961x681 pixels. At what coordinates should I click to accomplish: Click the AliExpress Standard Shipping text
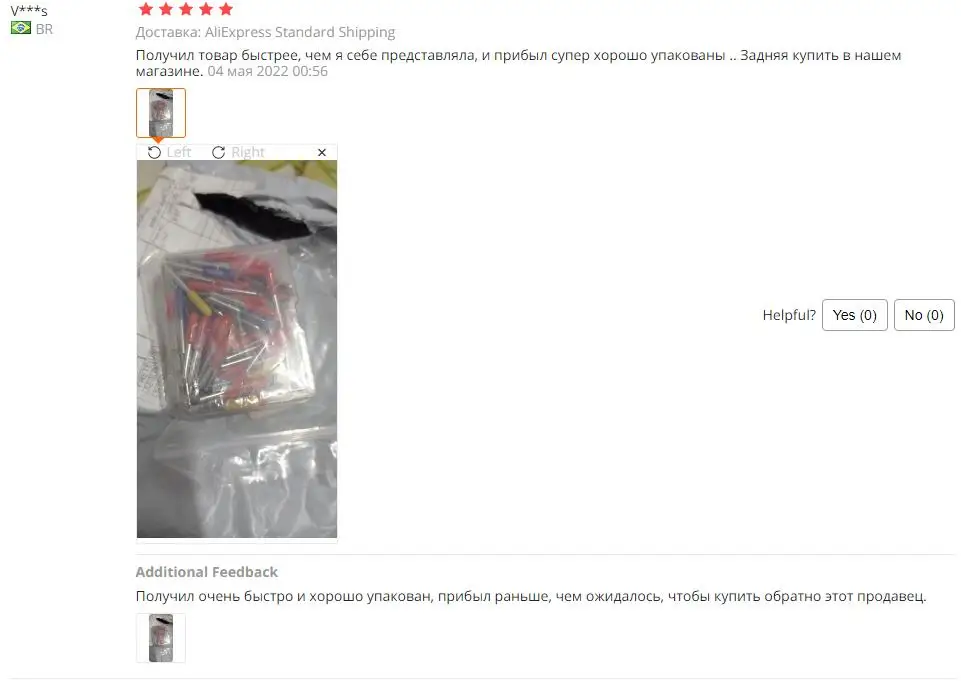[x=300, y=32]
